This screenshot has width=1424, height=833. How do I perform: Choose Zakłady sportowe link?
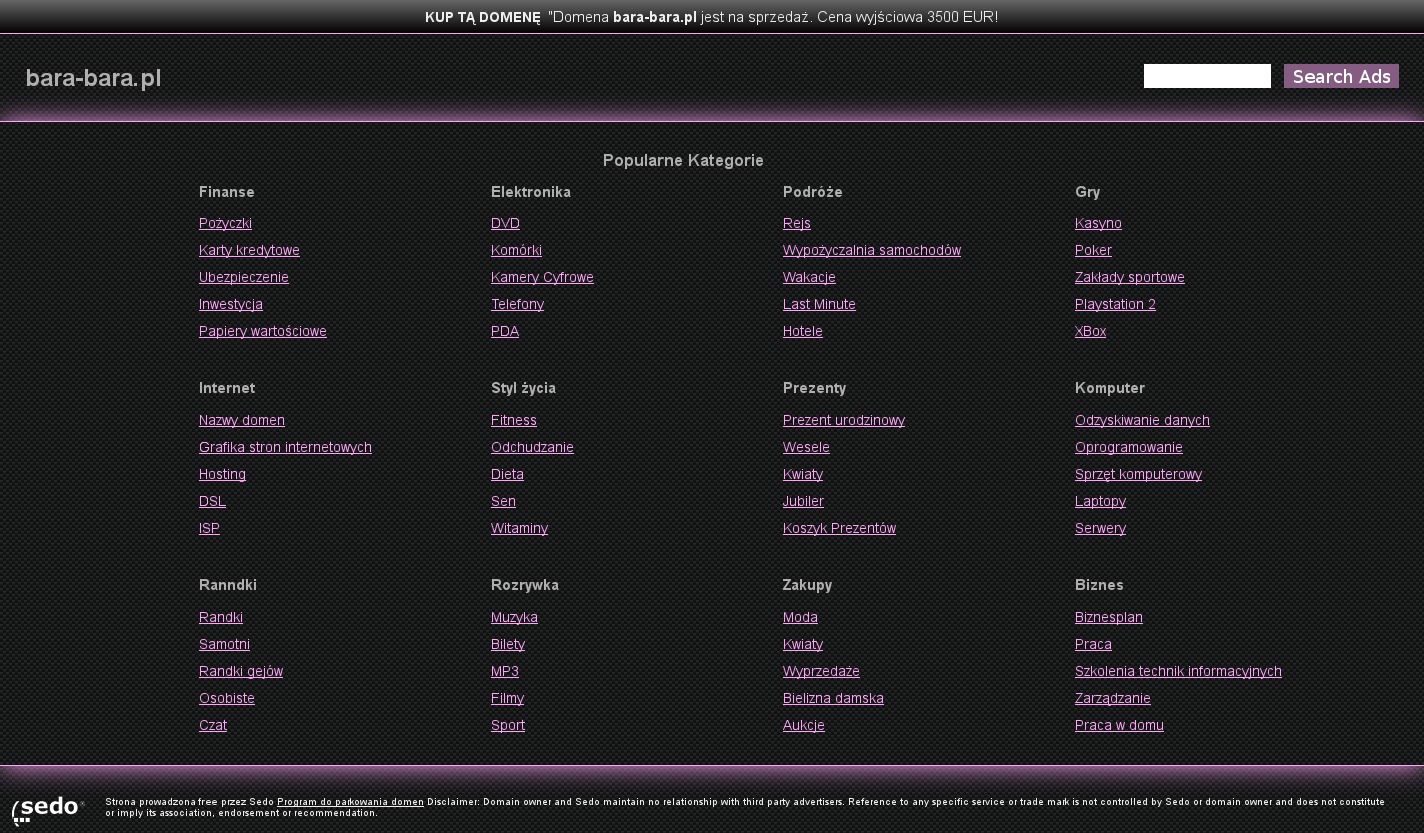[1129, 277]
